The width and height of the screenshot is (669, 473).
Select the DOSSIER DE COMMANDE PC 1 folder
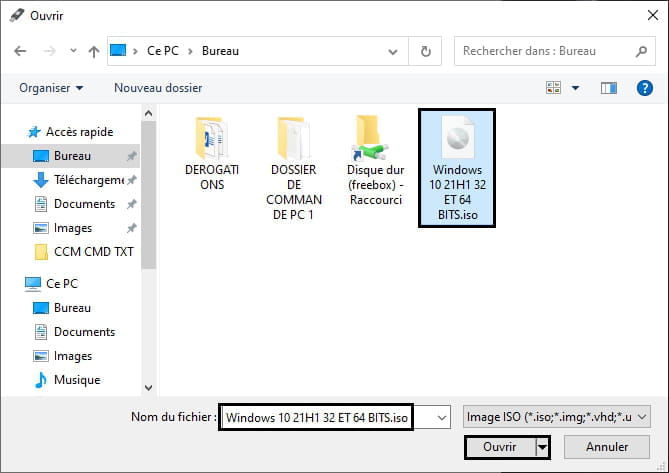pyautogui.click(x=294, y=168)
